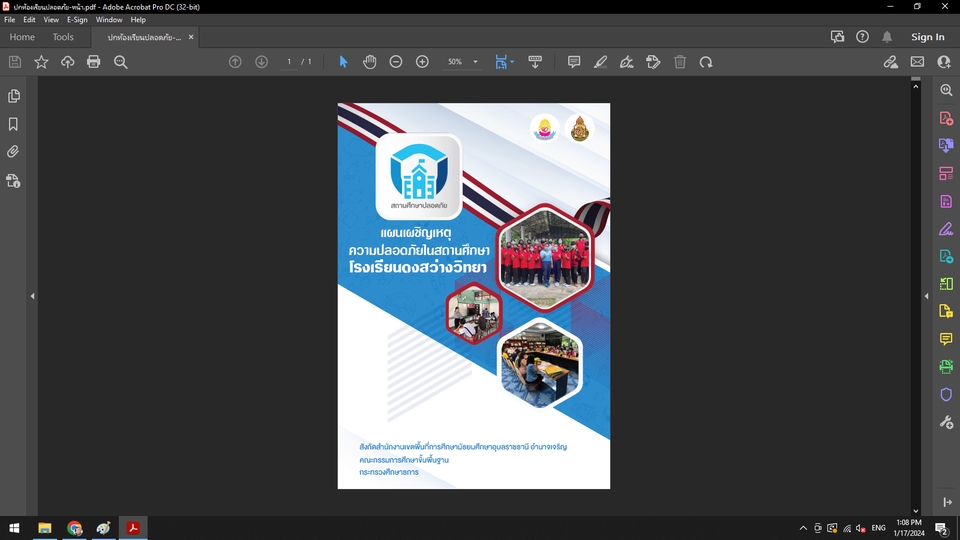
Task: Open the security lock panel icon
Action: [13, 181]
